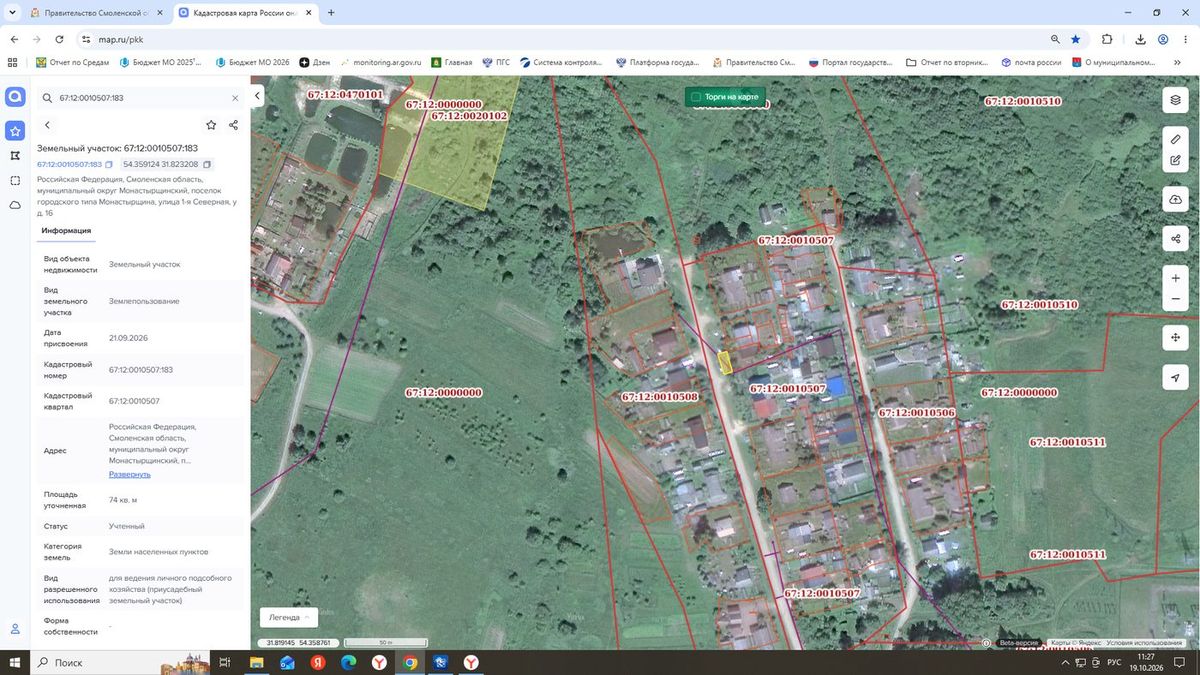The image size is (1200, 675).
Task: Share the land parcel card
Action: [233, 125]
